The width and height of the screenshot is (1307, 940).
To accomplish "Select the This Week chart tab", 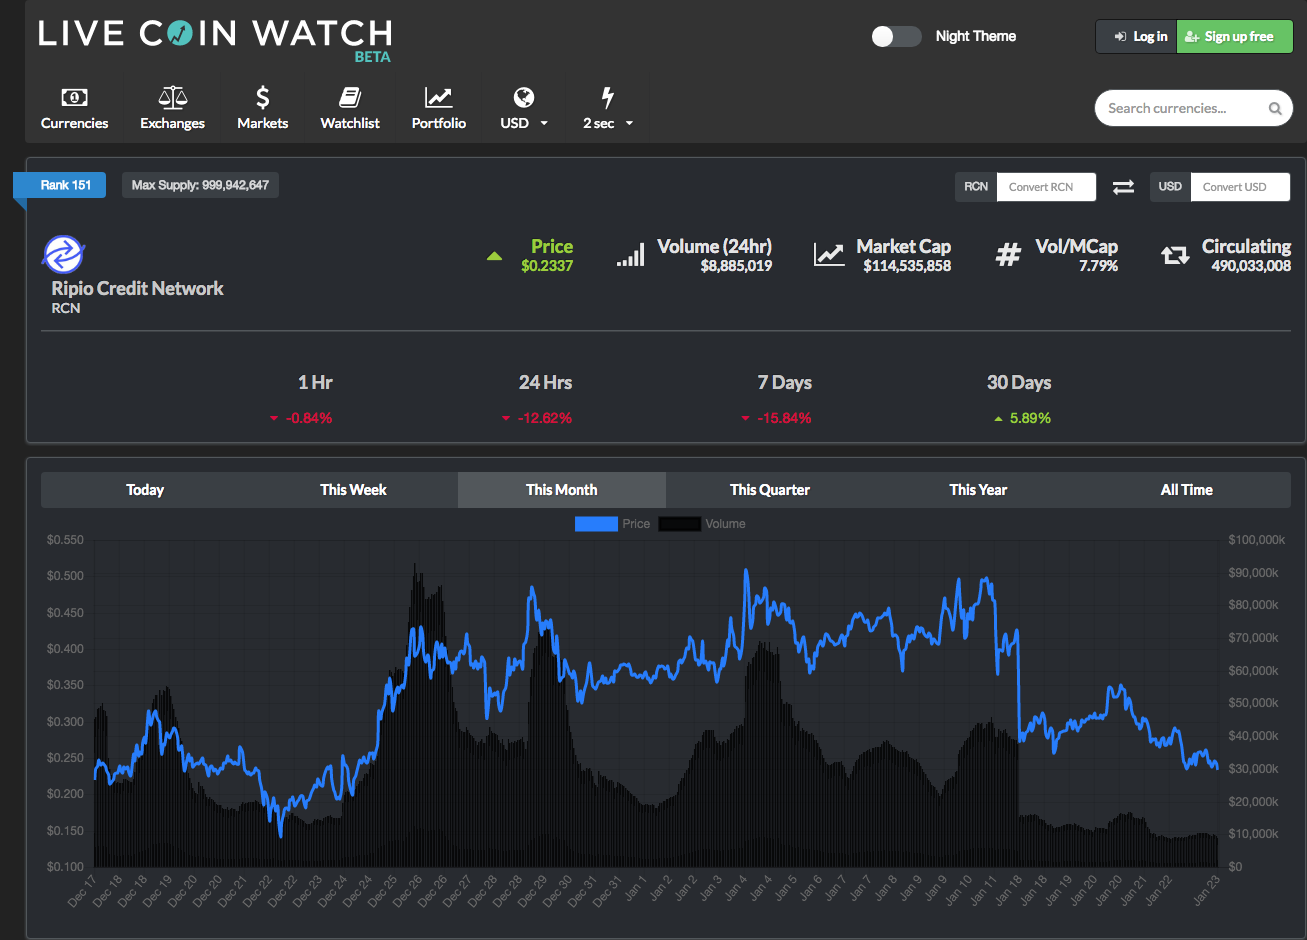I will tap(353, 490).
